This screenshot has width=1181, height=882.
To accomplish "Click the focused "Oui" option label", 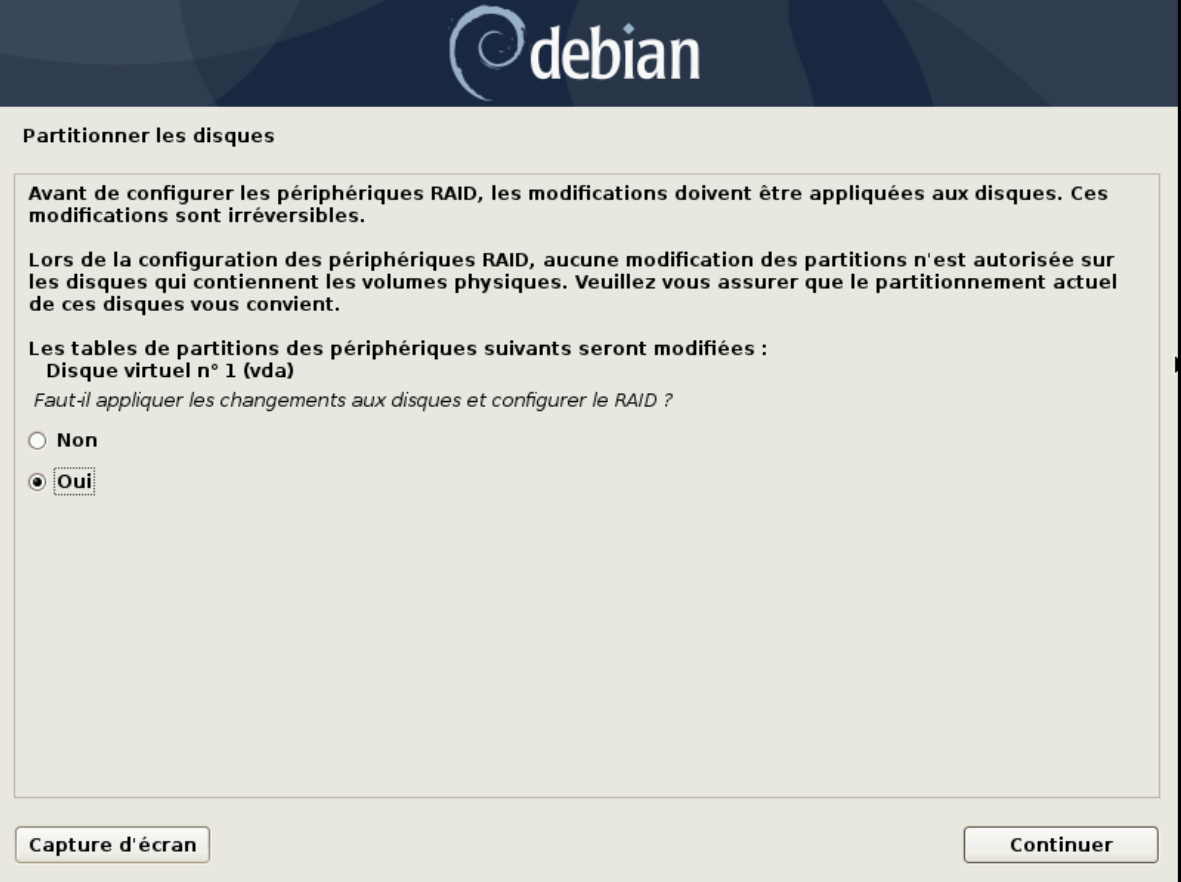I will click(x=75, y=482).
